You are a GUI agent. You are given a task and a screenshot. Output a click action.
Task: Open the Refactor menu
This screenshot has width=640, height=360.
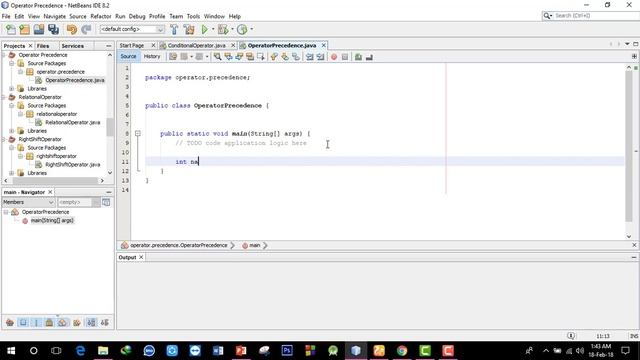click(x=101, y=16)
